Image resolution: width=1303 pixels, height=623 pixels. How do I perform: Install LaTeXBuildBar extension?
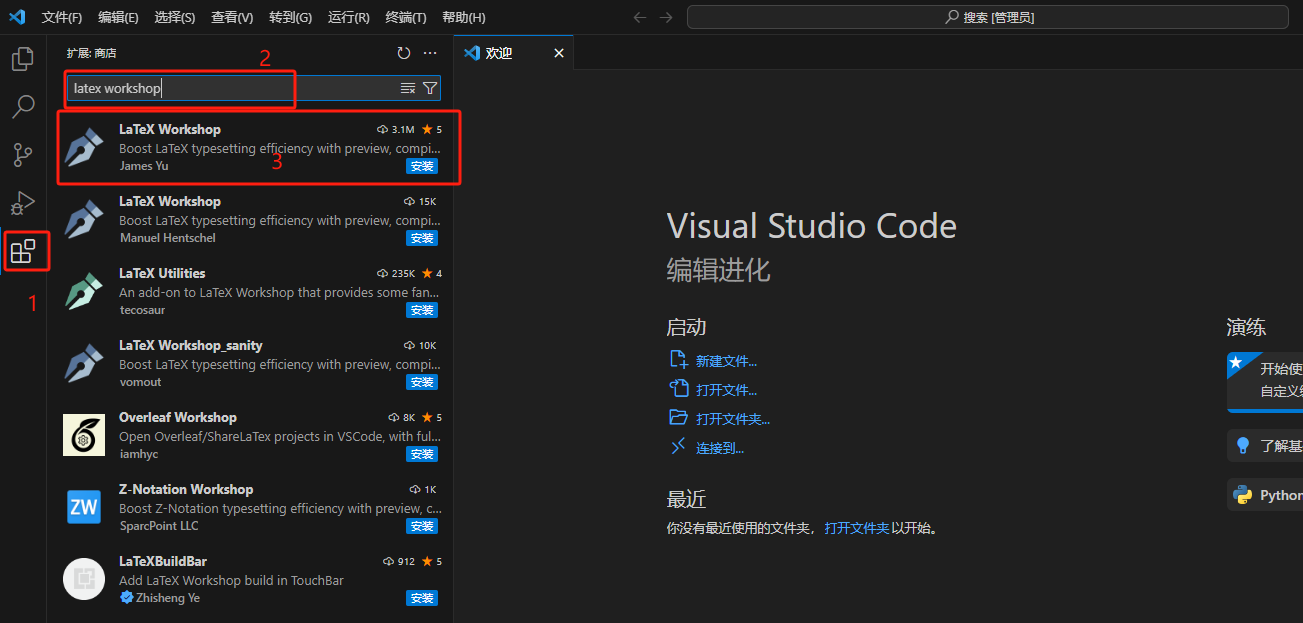pyautogui.click(x=422, y=598)
